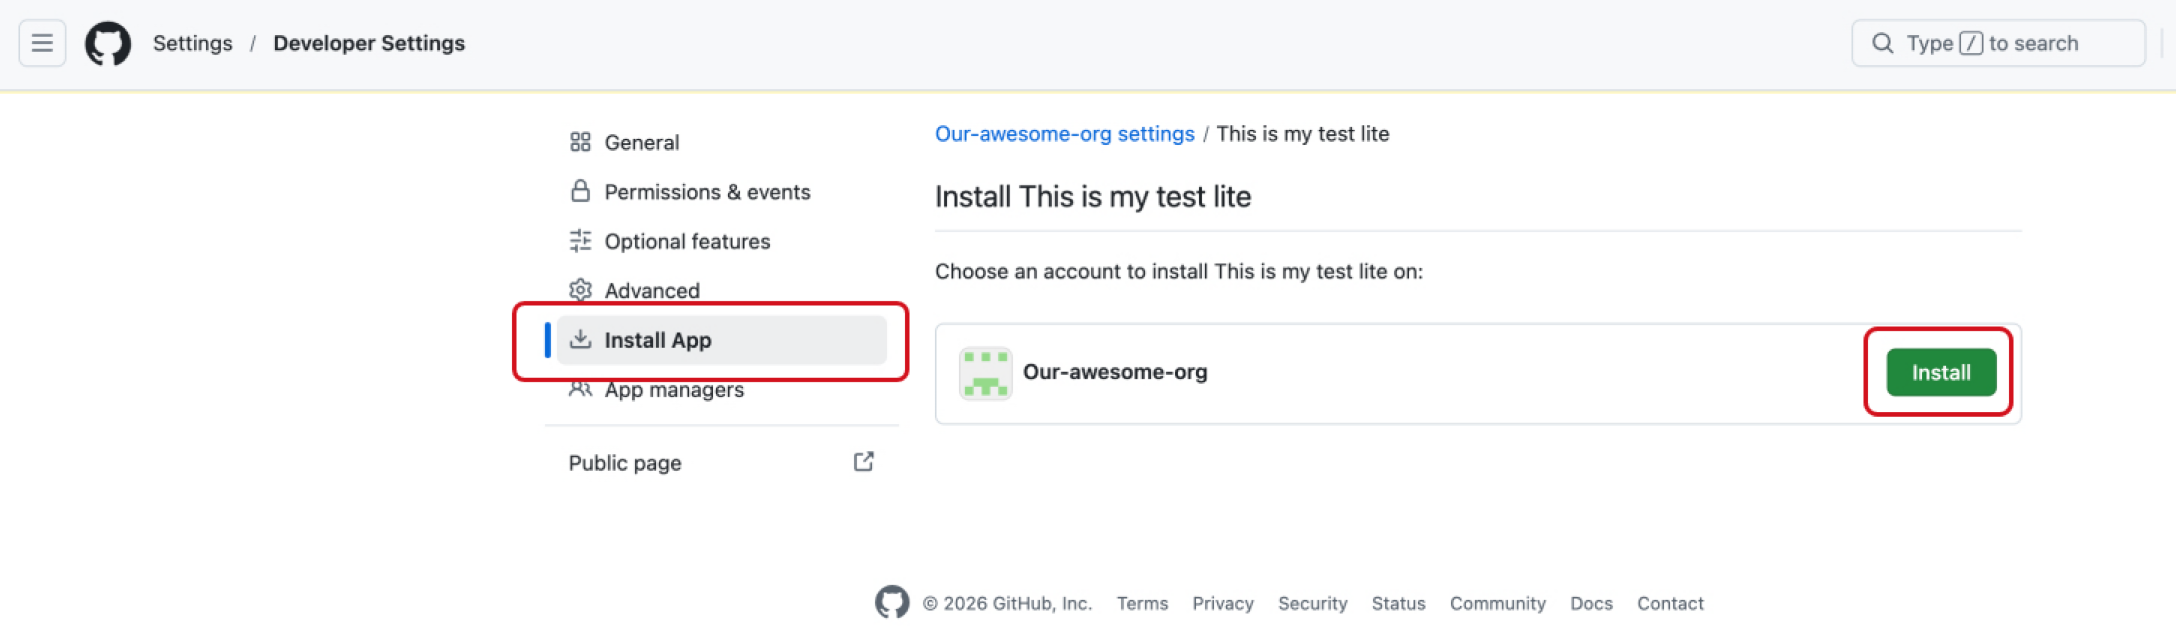
Task: Select Install App in the sidebar
Action: coord(722,340)
